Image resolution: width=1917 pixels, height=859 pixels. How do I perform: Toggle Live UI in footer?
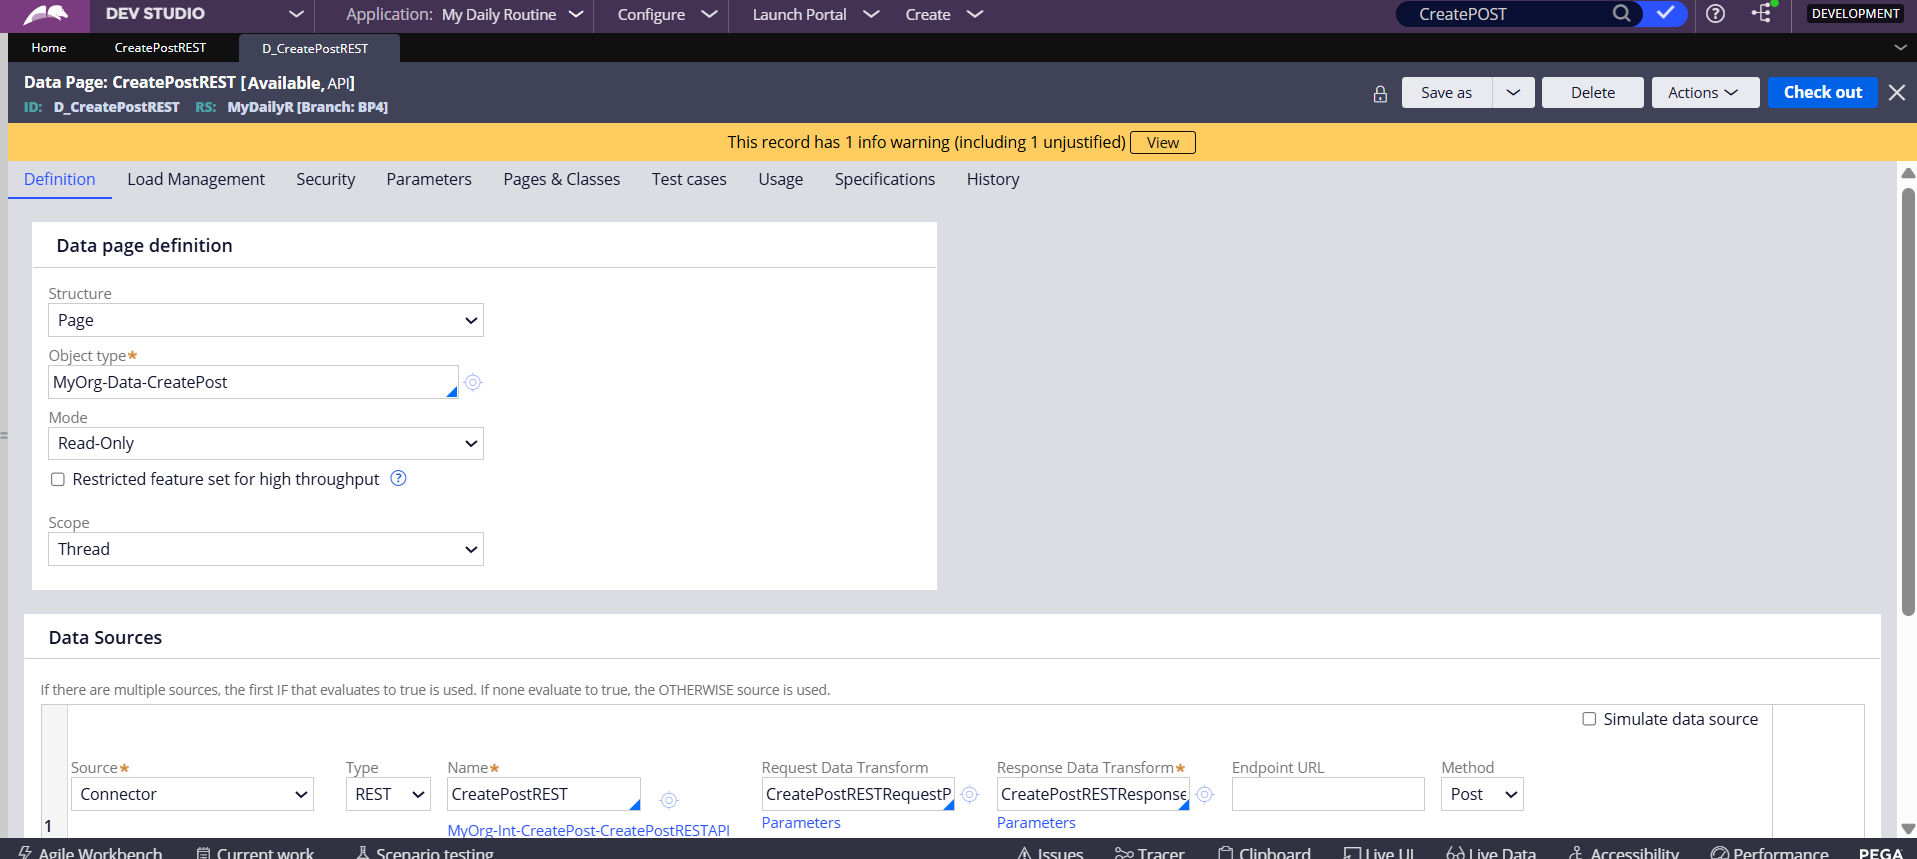point(1379,852)
